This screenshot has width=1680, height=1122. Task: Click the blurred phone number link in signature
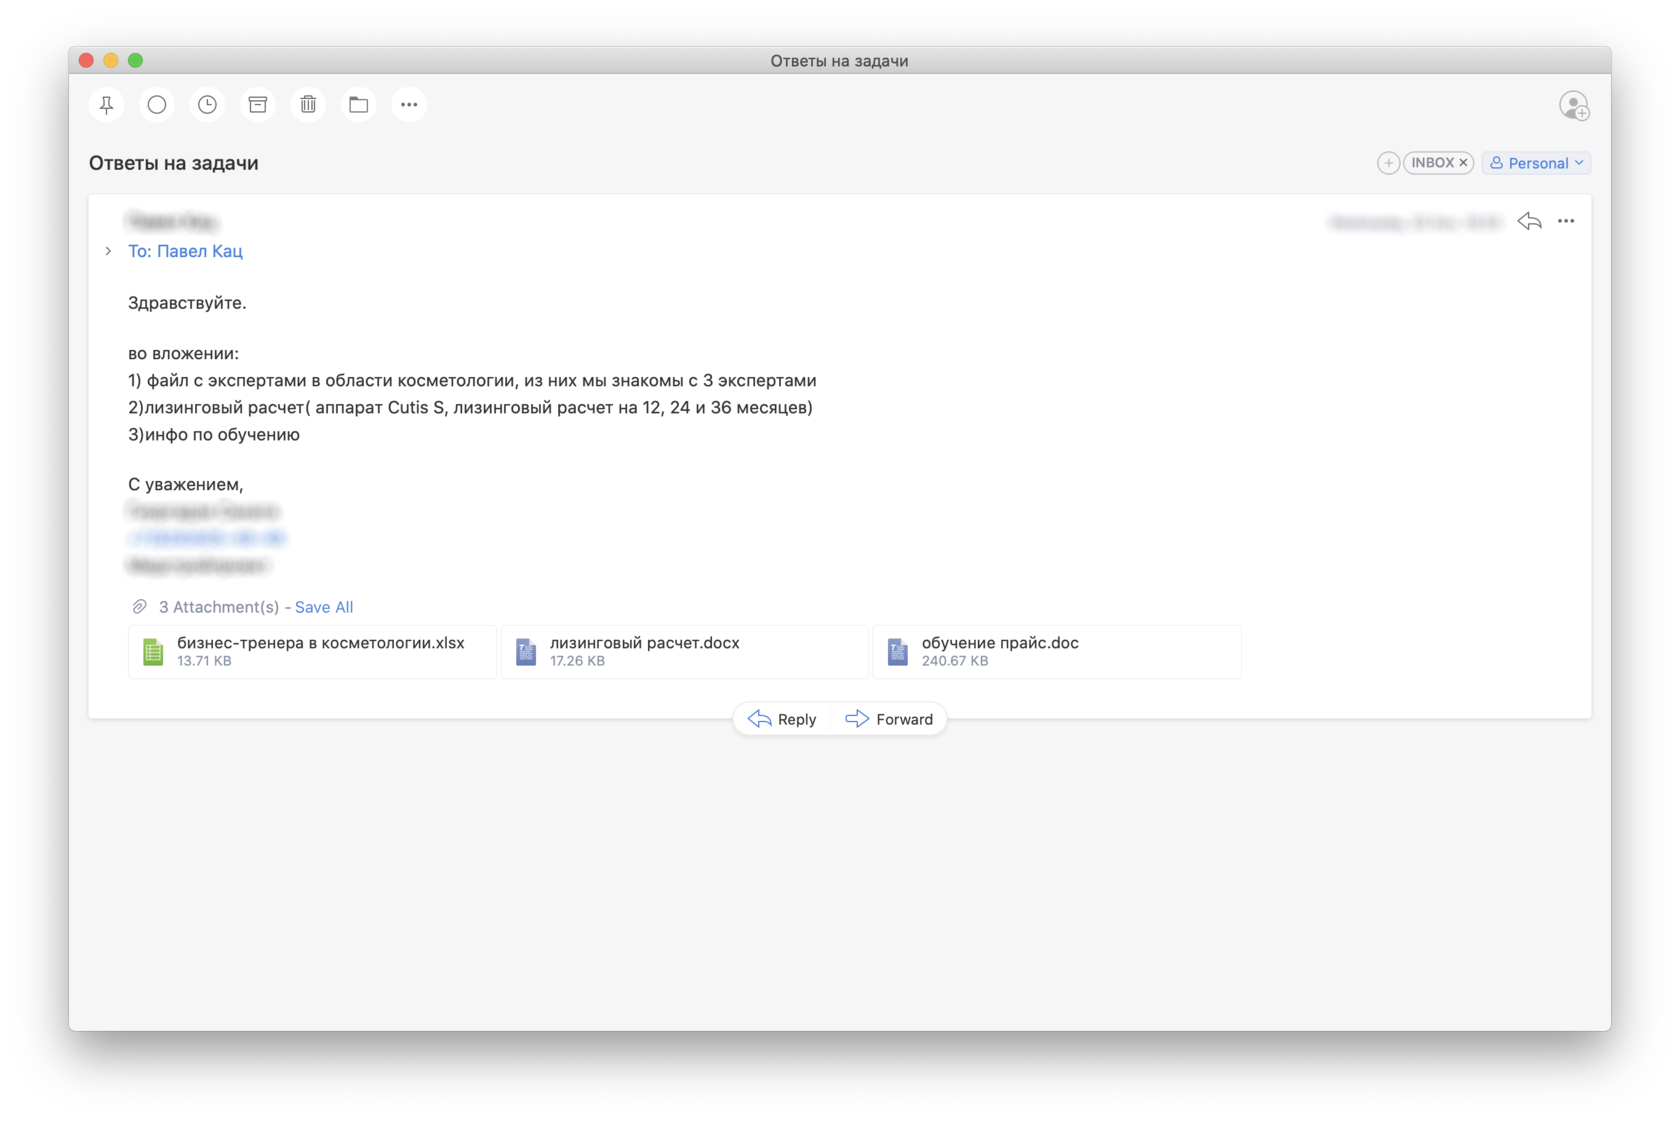pos(207,538)
